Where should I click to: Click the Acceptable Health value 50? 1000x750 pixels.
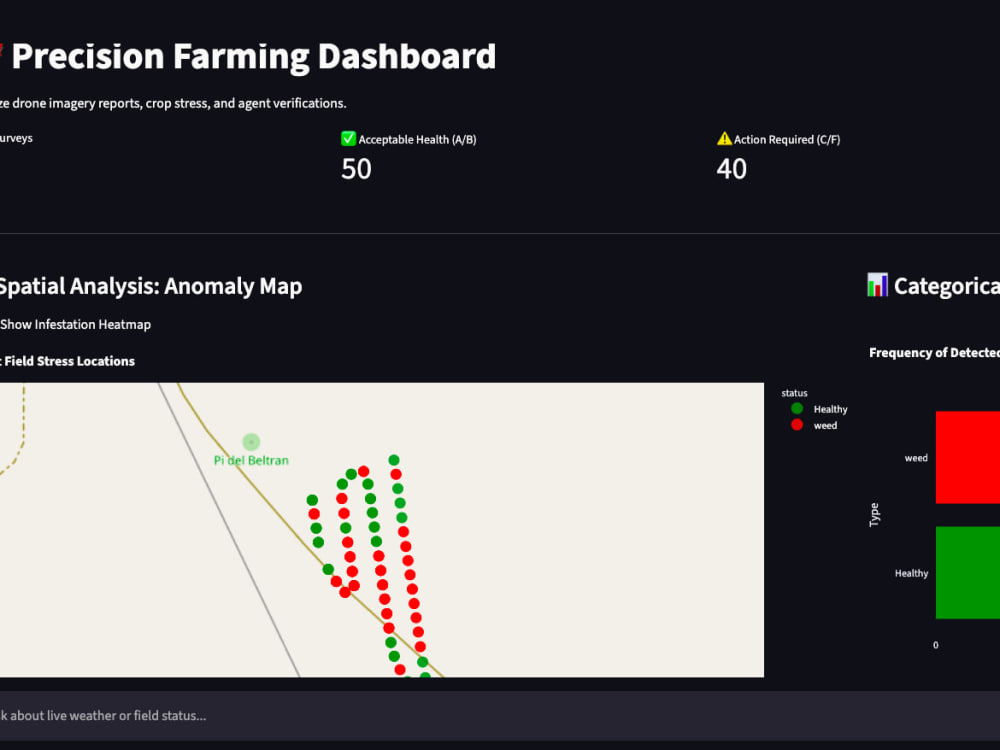click(356, 169)
